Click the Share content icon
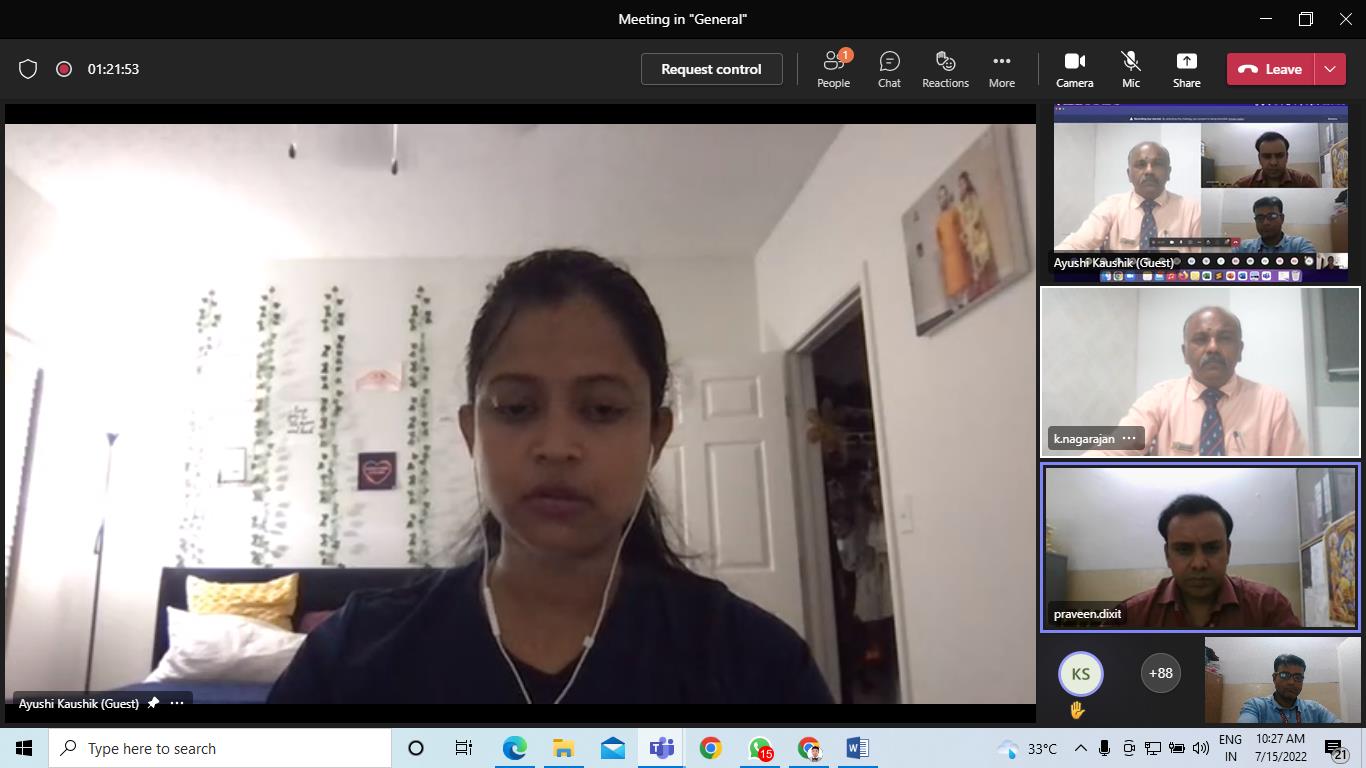 1186,69
